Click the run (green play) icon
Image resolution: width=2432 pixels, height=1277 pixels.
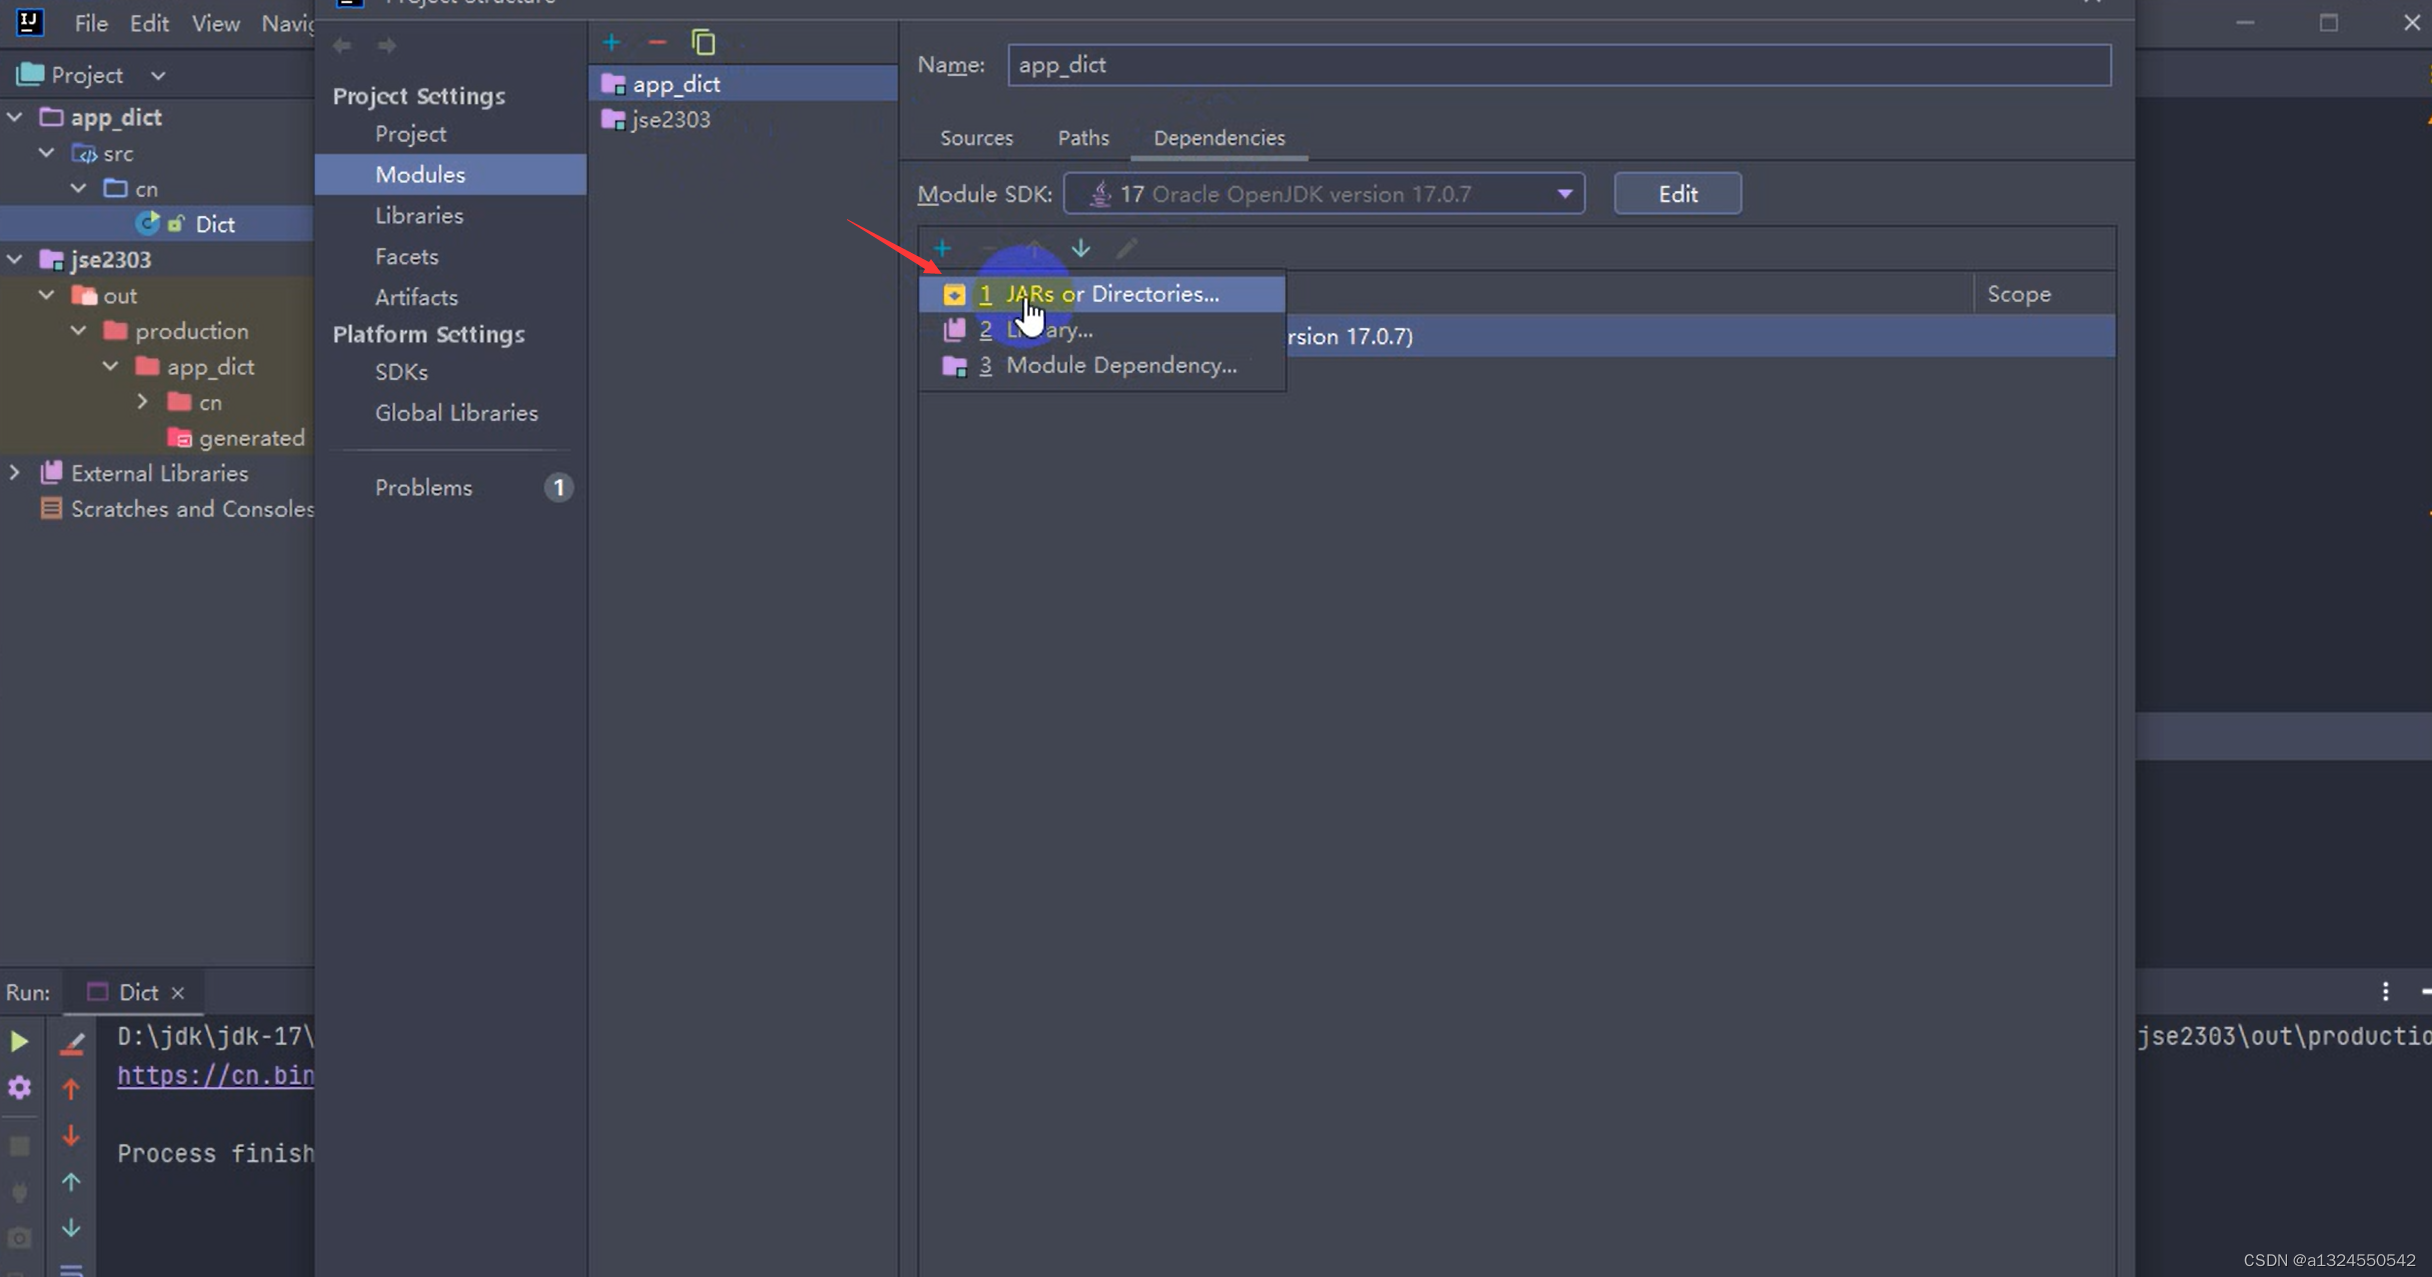(x=19, y=1041)
